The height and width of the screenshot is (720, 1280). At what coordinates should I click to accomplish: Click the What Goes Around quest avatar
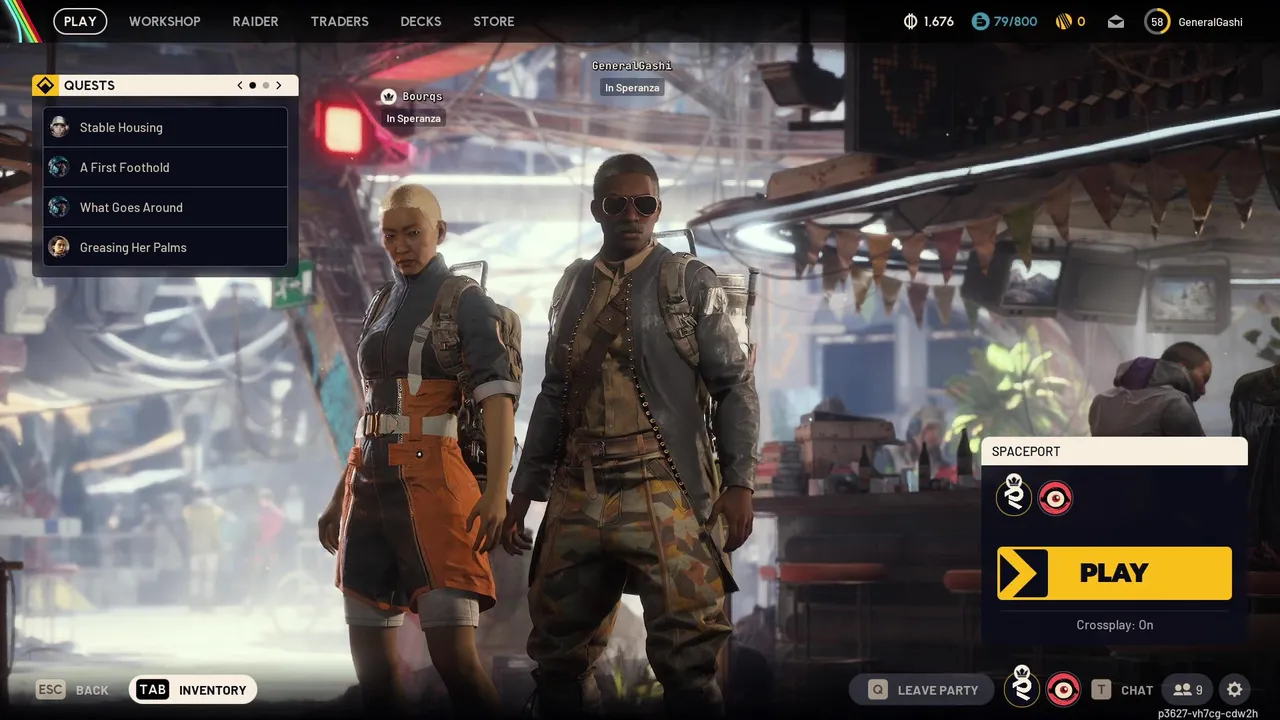[x=59, y=207]
